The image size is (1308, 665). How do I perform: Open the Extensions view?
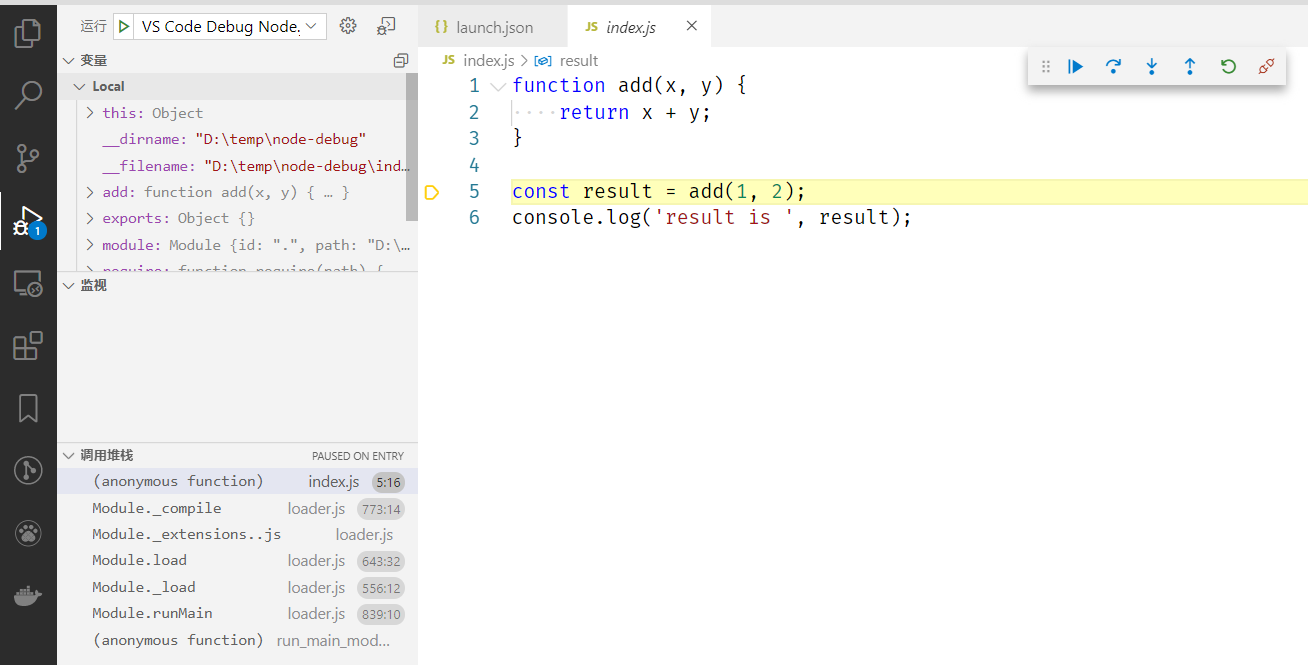click(27, 345)
